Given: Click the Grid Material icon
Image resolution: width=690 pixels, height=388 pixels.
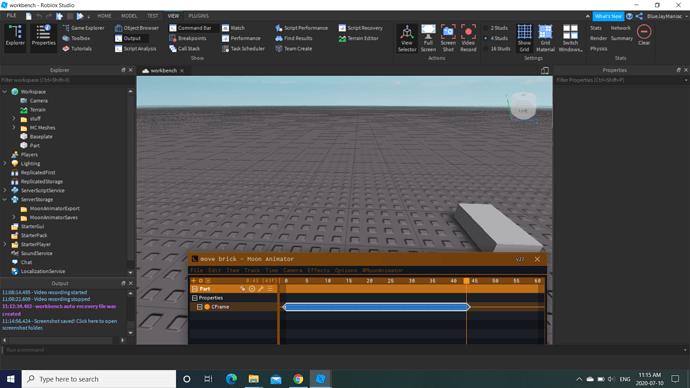Looking at the screenshot, I should coord(545,38).
